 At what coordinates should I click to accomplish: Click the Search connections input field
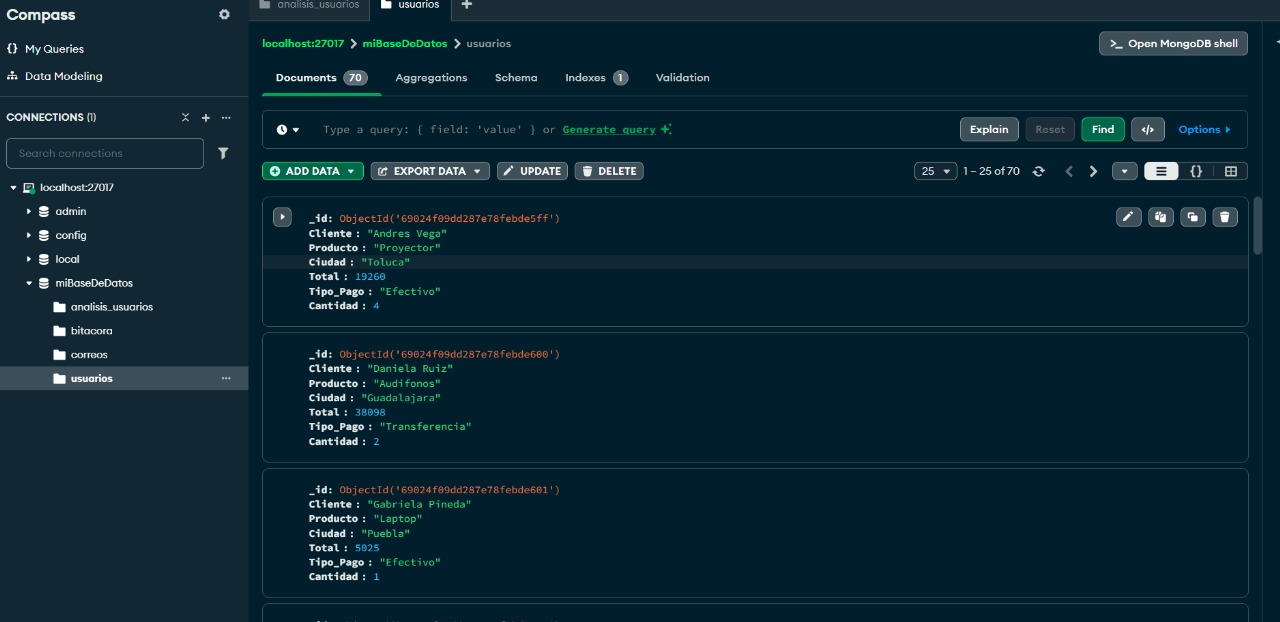(x=105, y=153)
